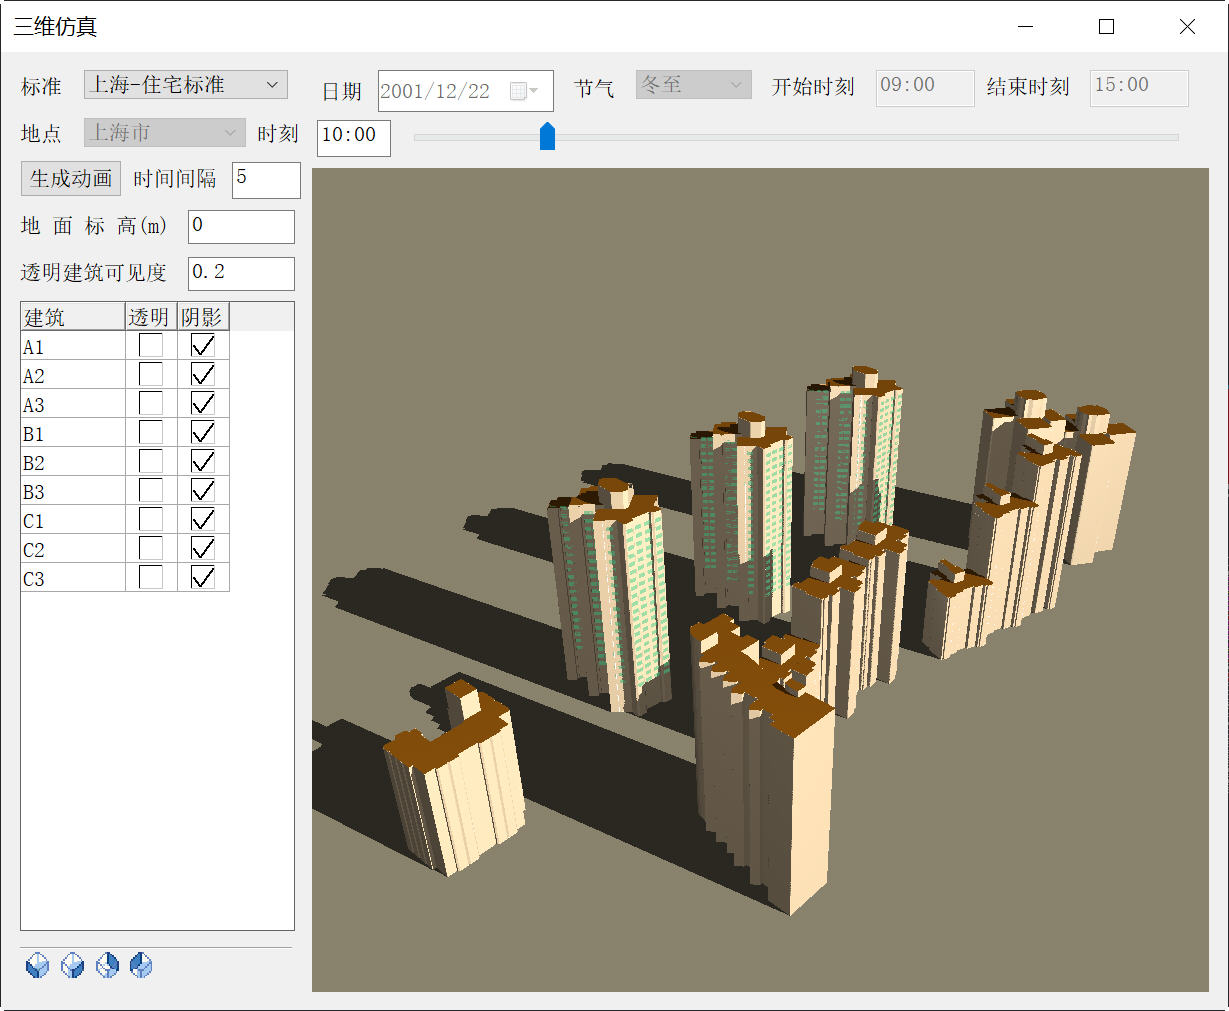Viewport: 1229px width, 1011px height.
Task: Click the date text 2001/12/22
Action: [x=435, y=91]
